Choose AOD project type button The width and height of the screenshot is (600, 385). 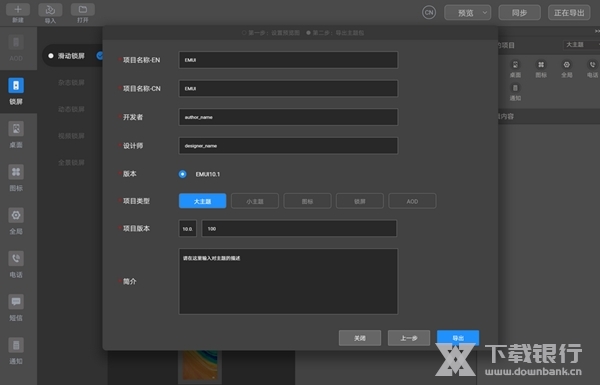click(412, 201)
